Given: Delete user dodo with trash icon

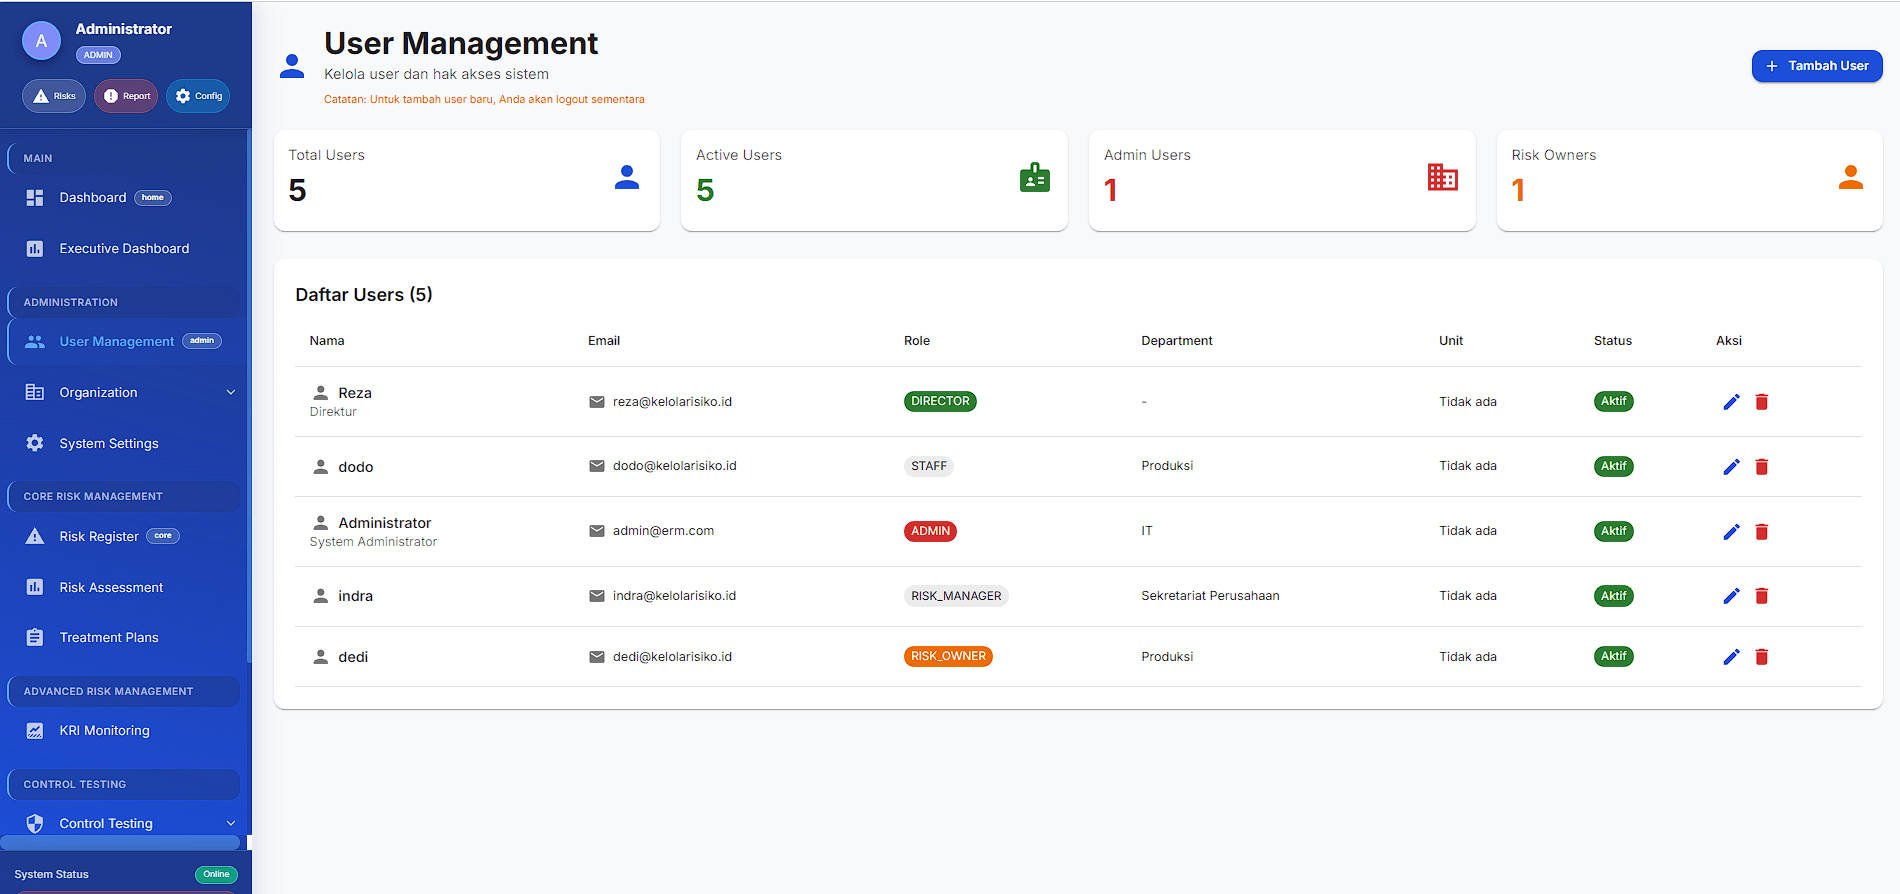Looking at the screenshot, I should tap(1761, 467).
